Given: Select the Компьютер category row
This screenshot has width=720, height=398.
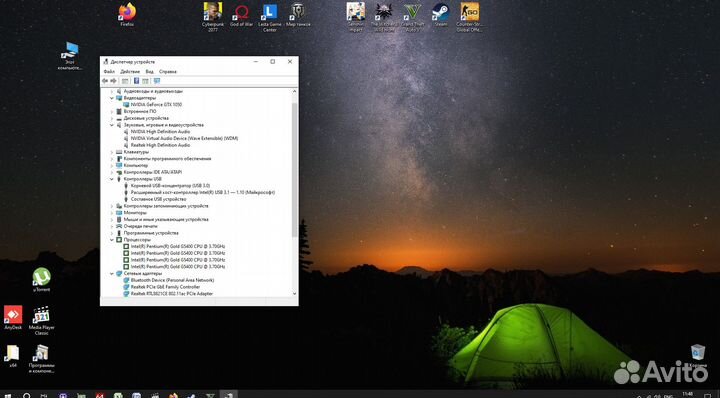Looking at the screenshot, I should tap(132, 165).
